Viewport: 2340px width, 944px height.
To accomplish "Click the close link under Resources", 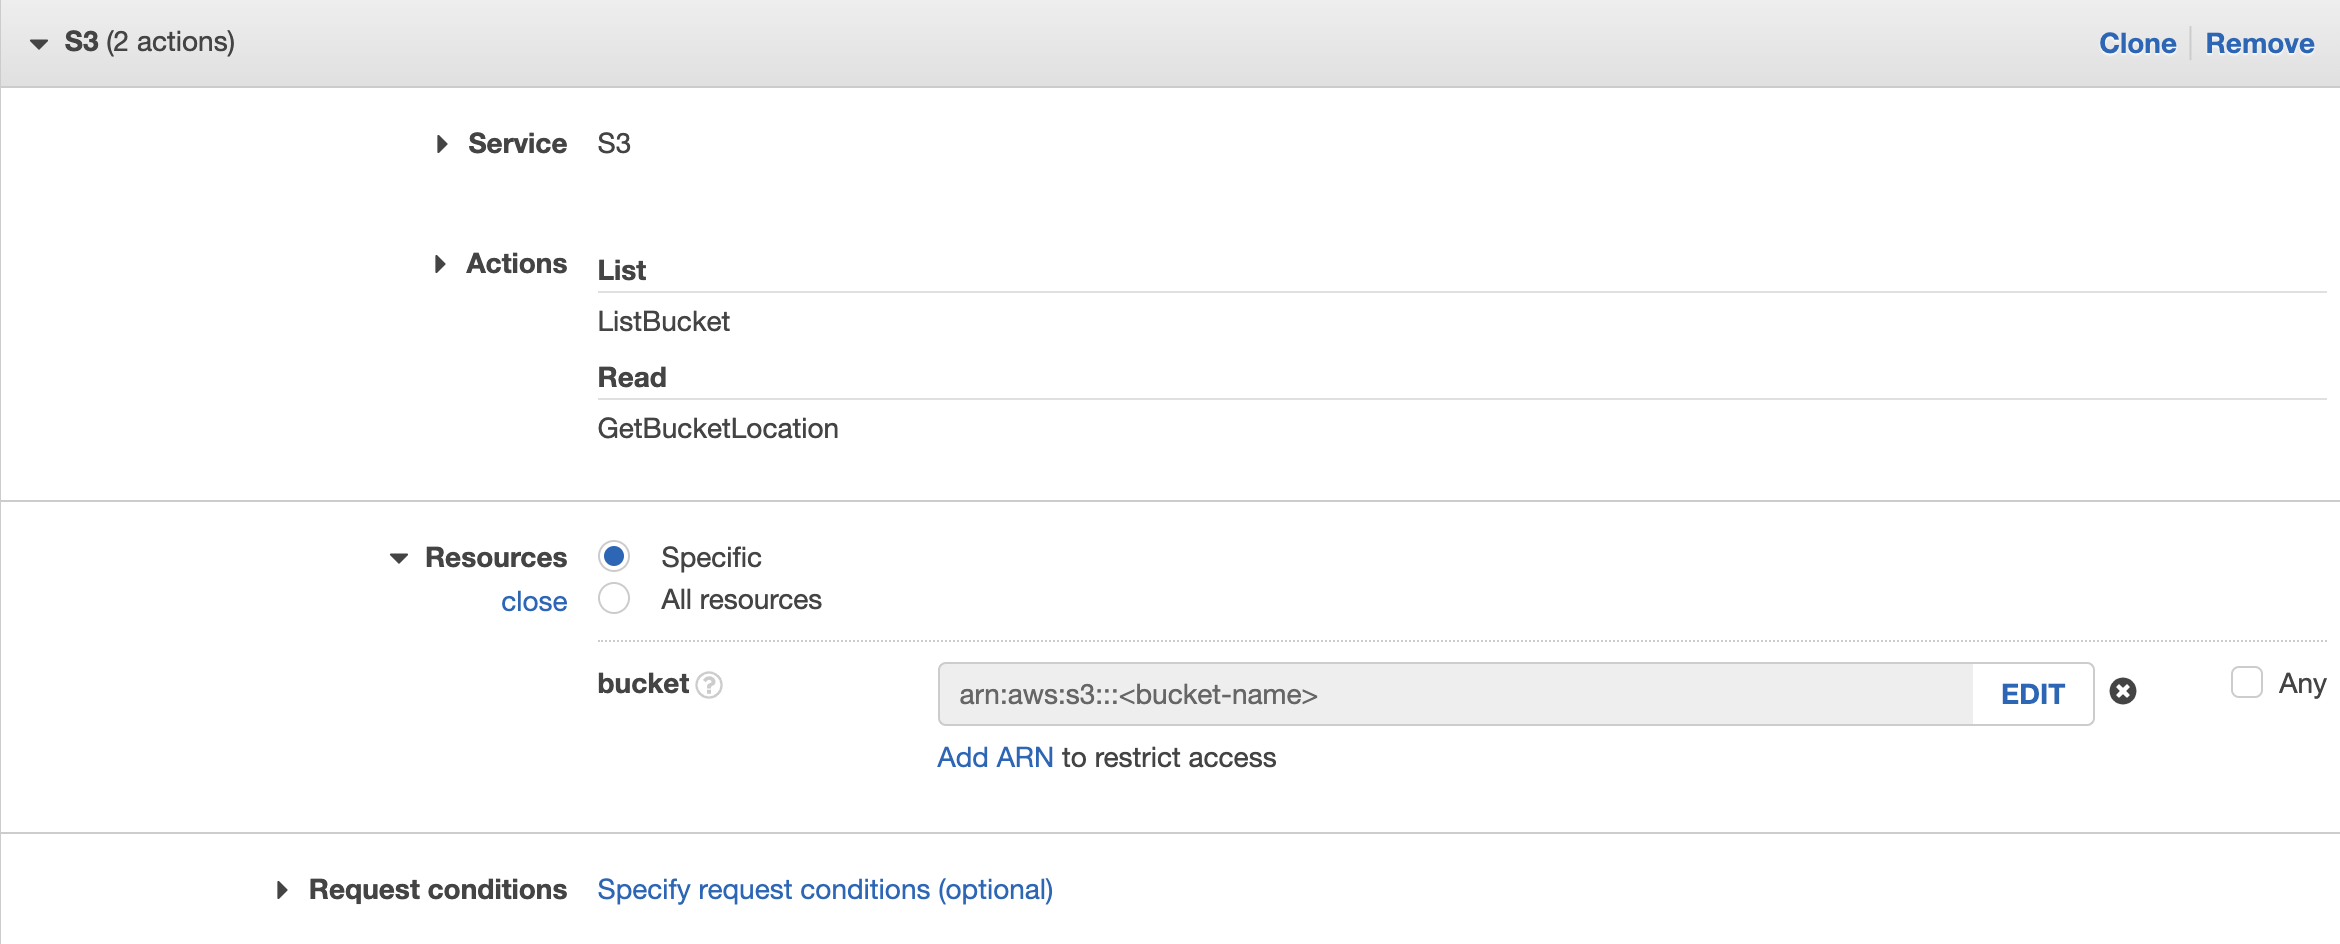I will point(534,602).
